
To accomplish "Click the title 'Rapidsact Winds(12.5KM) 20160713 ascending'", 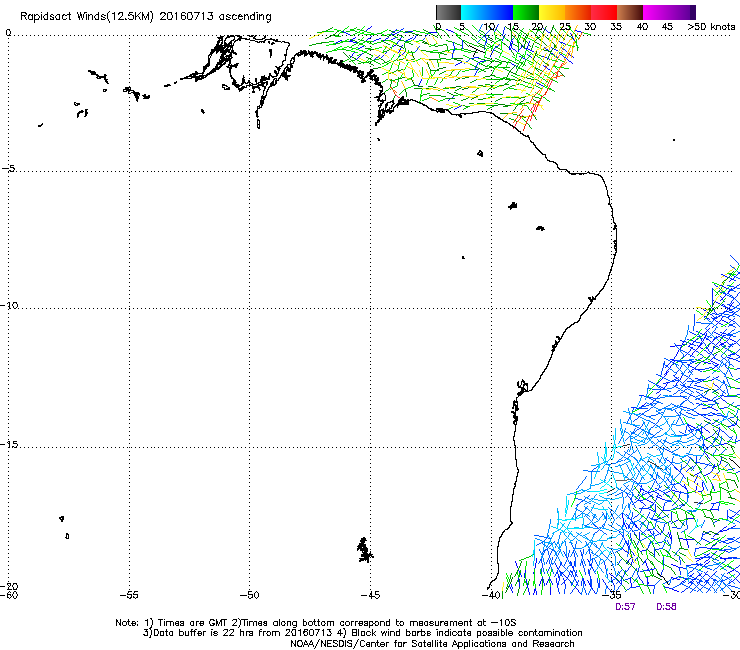I will coord(145,17).
